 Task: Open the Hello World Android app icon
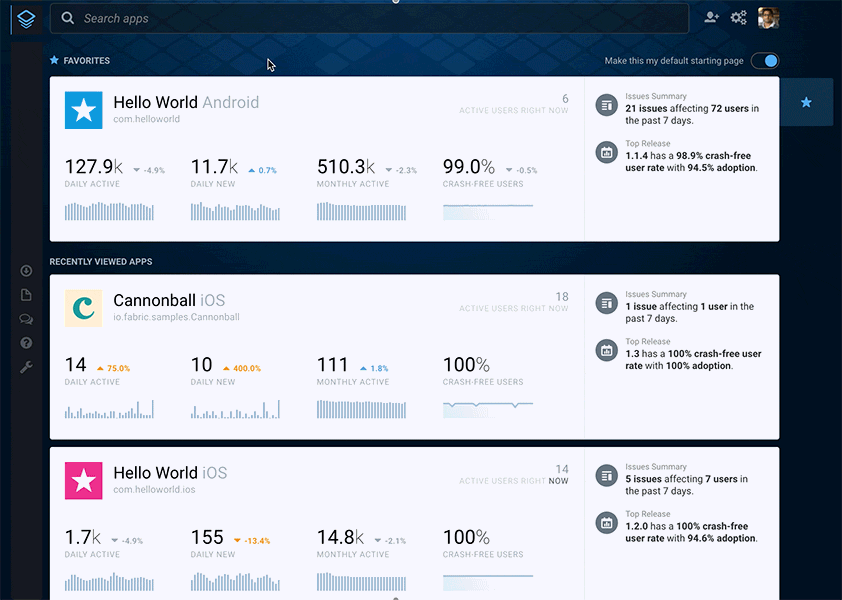tap(84, 110)
